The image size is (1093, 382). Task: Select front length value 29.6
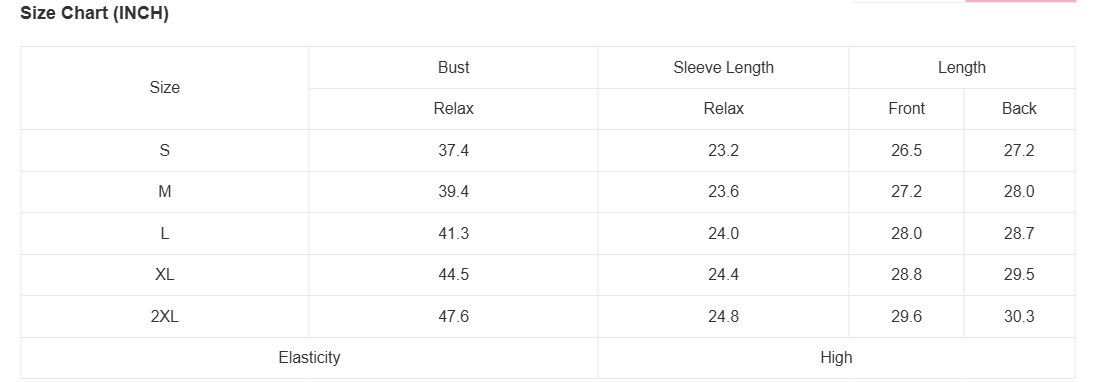click(x=906, y=316)
